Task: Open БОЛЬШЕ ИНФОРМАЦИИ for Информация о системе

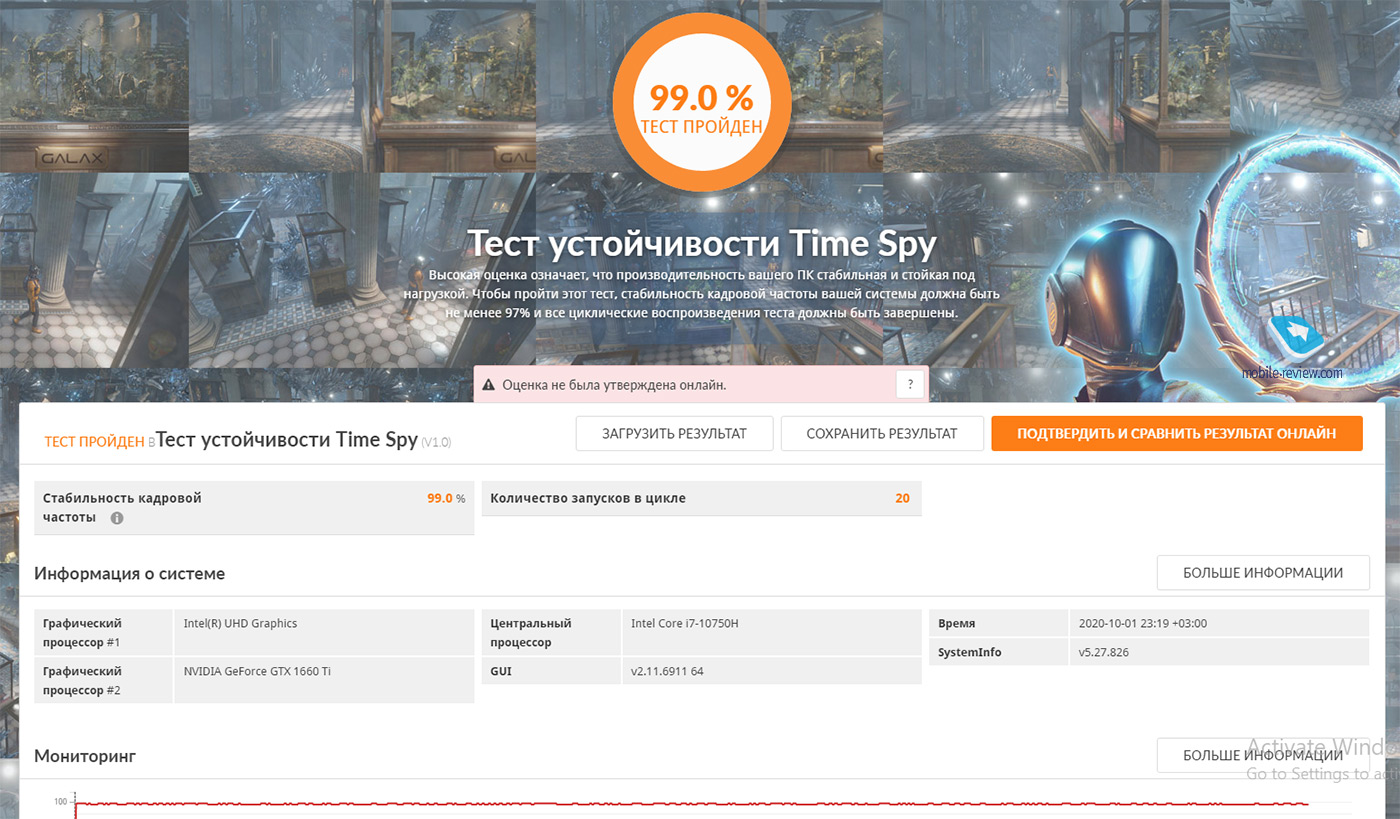Action: pyautogui.click(x=1263, y=573)
